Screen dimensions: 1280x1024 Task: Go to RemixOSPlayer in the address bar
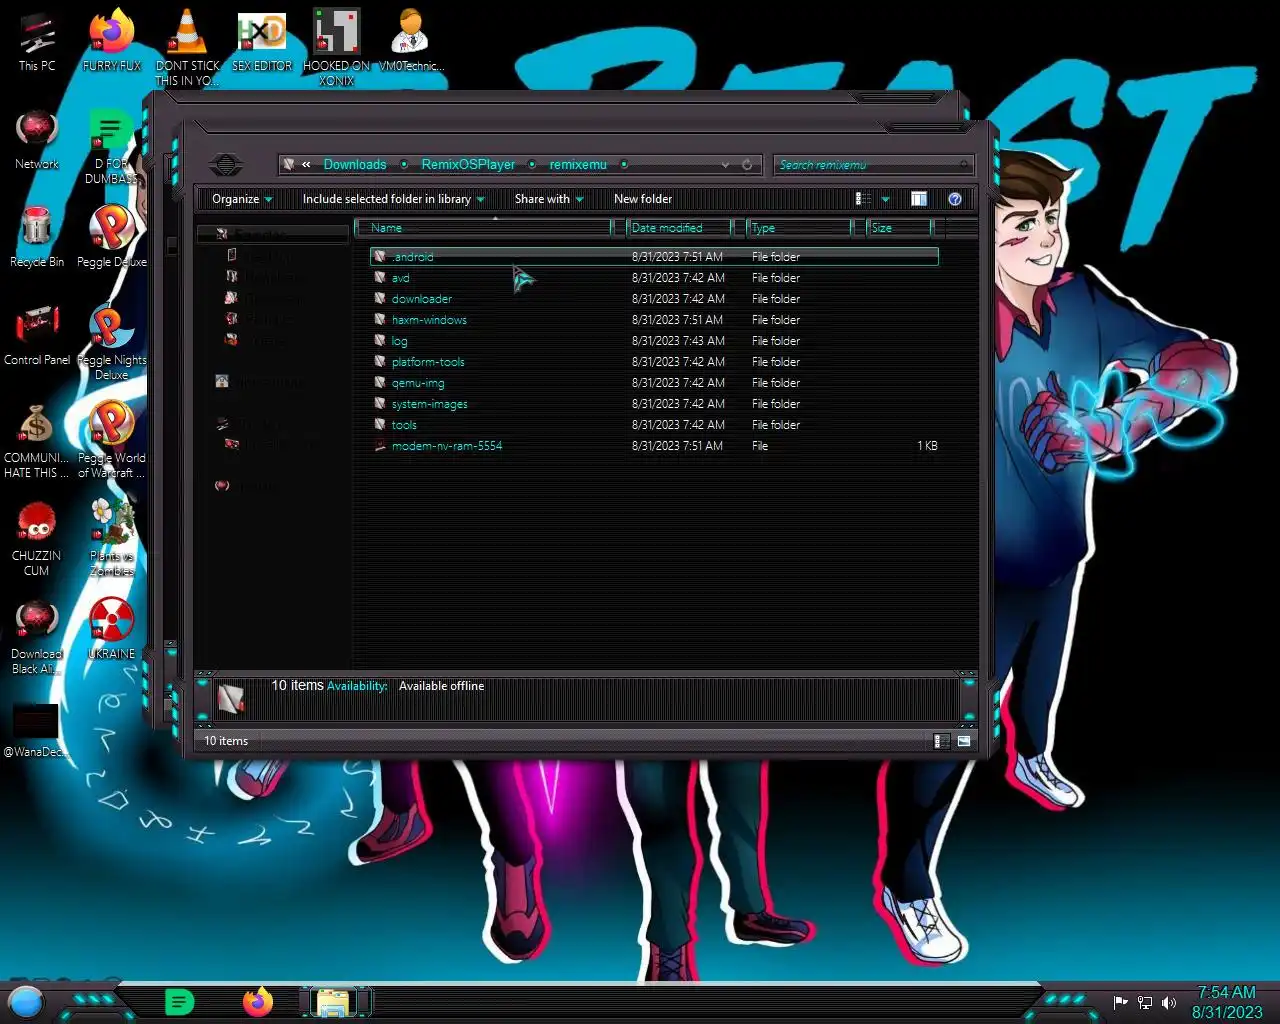pos(468,165)
